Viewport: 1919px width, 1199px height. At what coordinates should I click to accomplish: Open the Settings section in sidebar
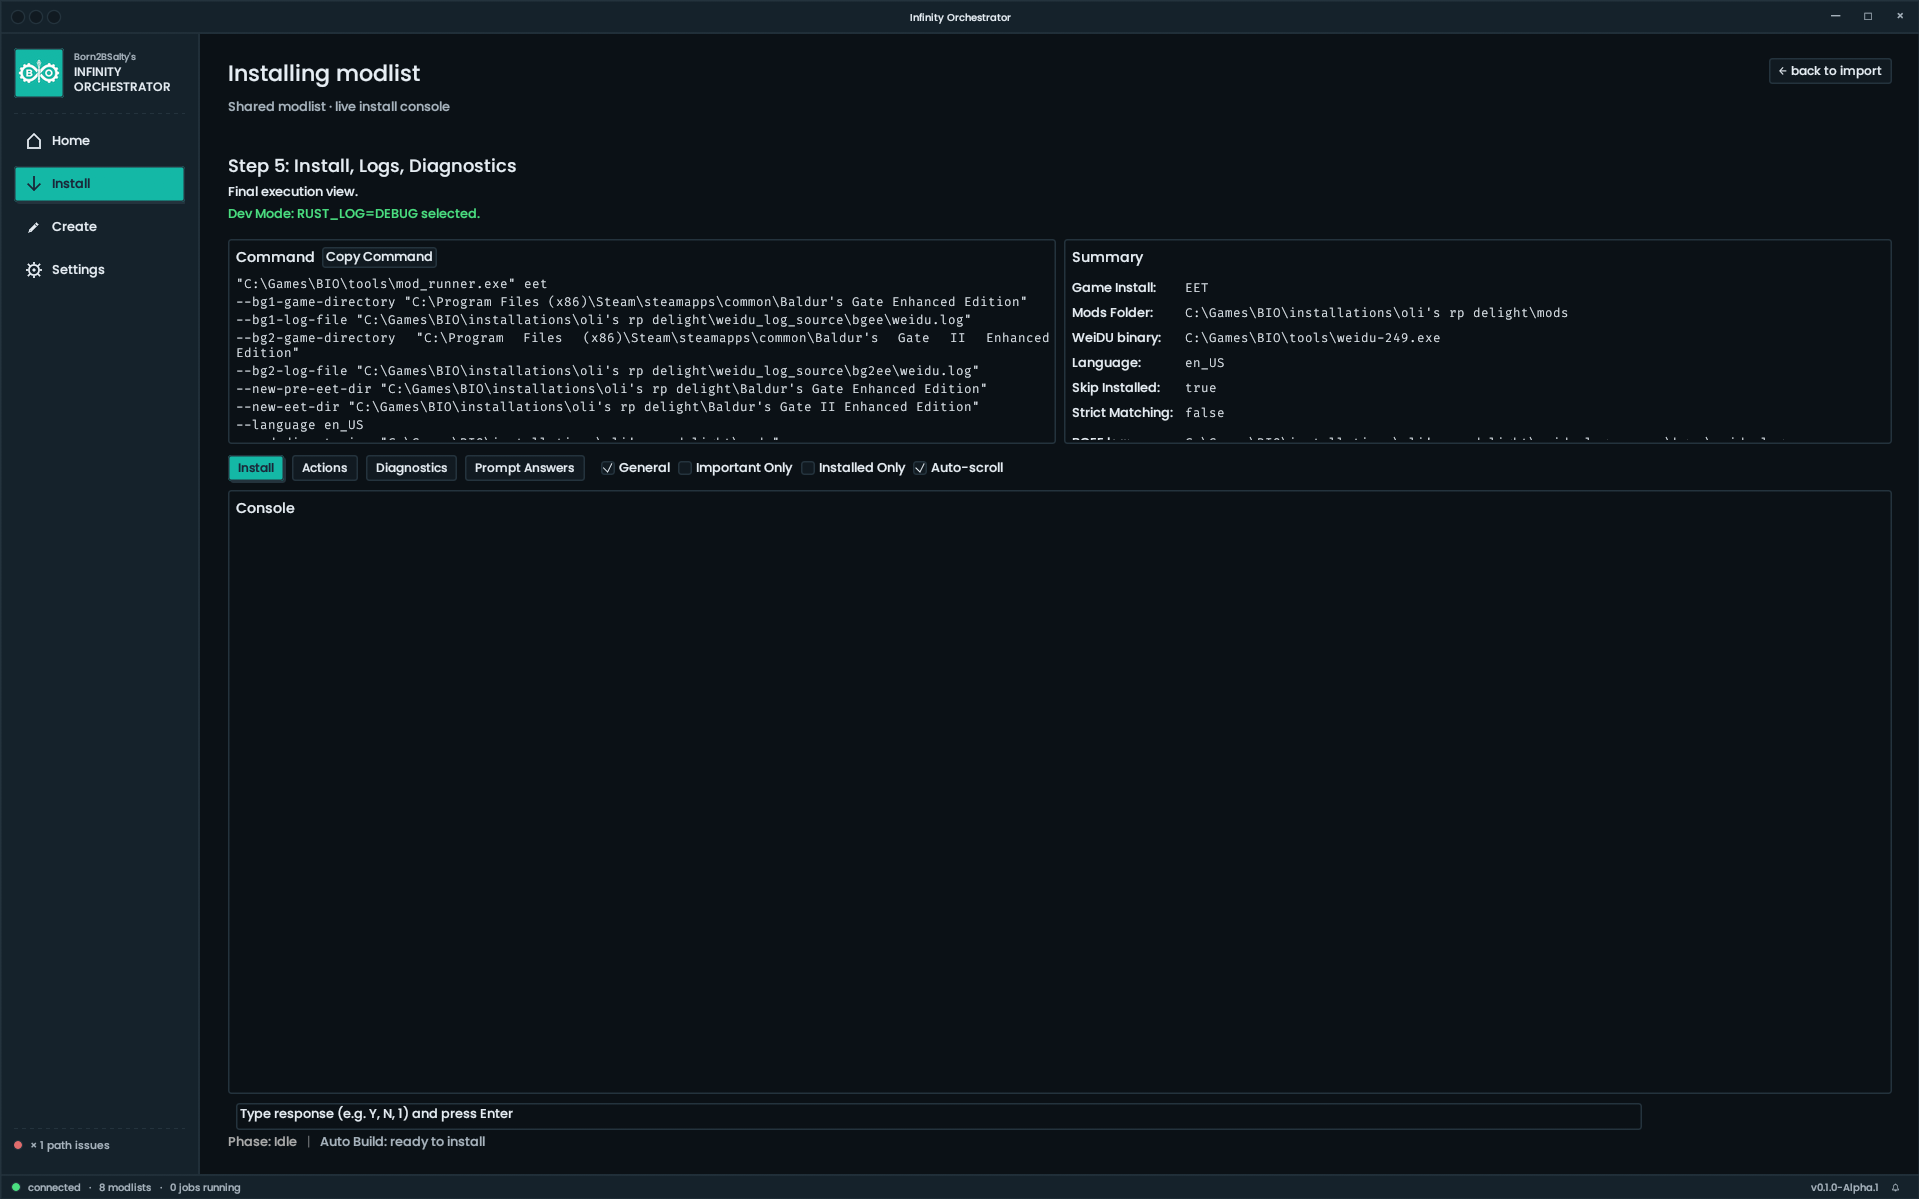click(99, 270)
